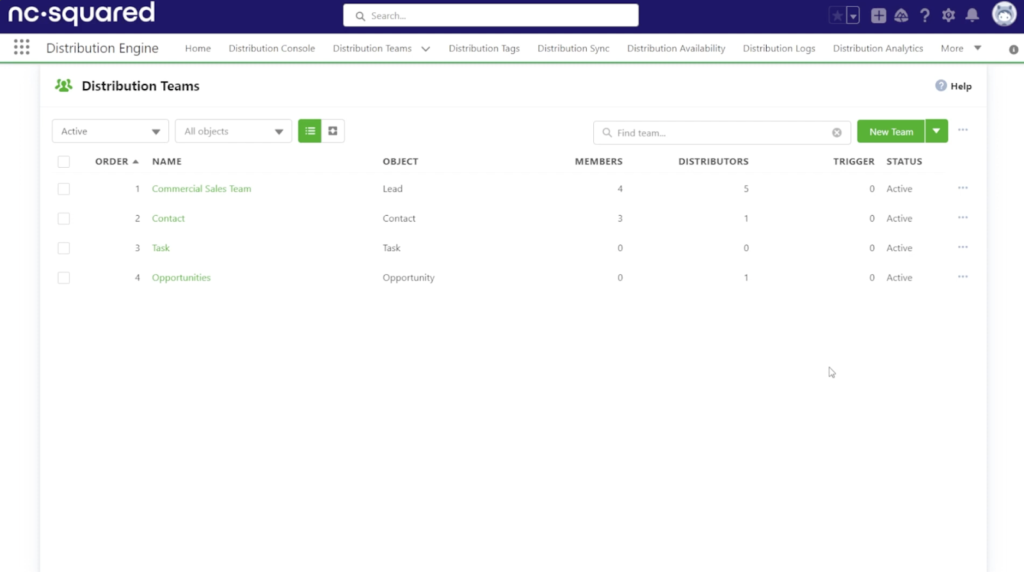
Task: Open the Contact team link
Action: pyautogui.click(x=168, y=218)
